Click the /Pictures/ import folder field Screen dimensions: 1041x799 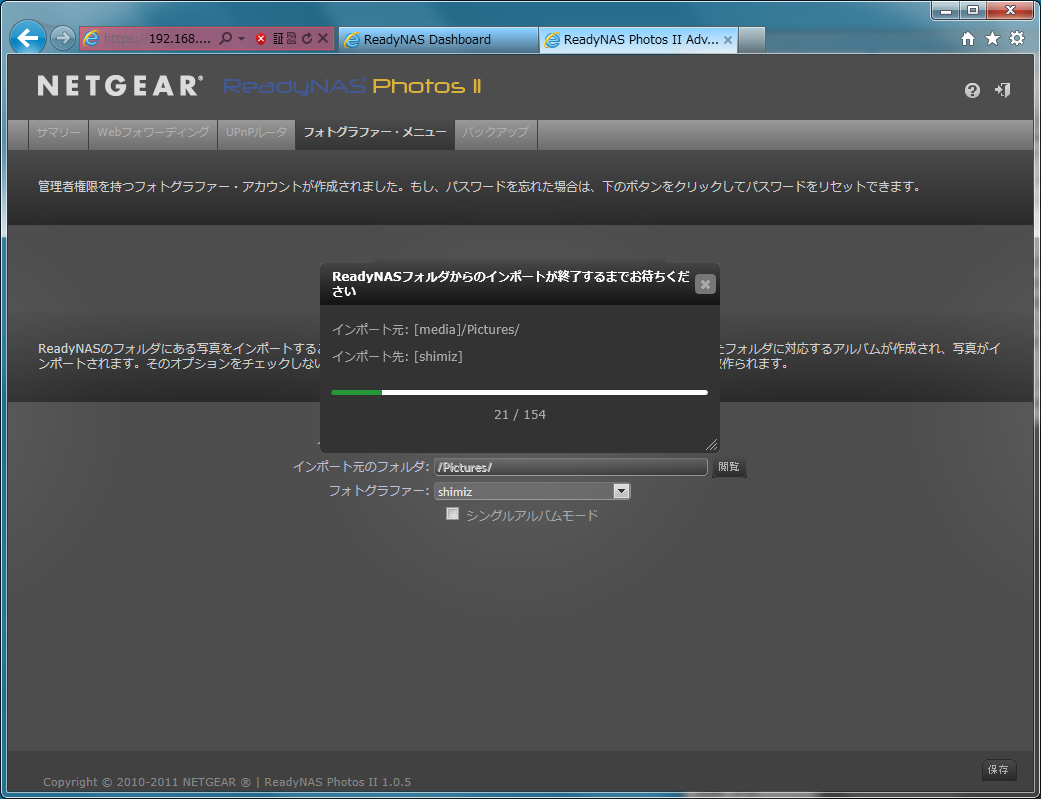tap(570, 467)
